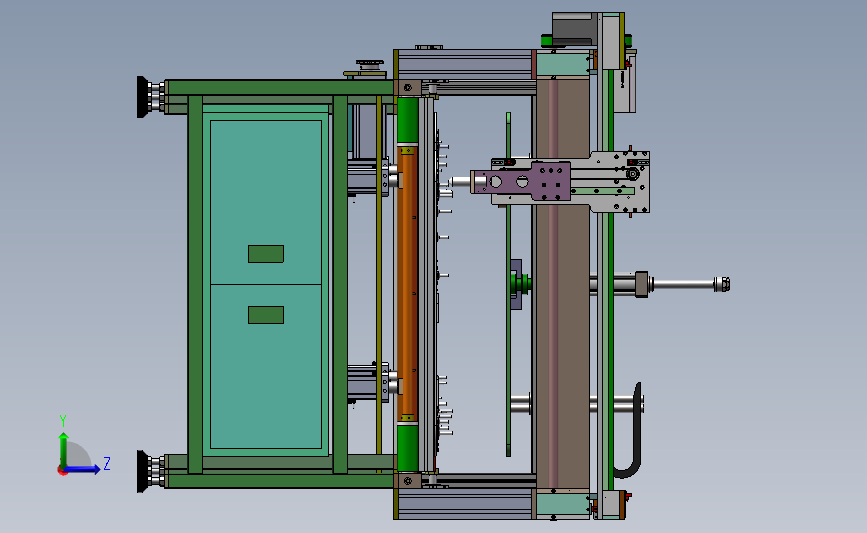Select the top aluminum extrusion beam

pos(466,64)
